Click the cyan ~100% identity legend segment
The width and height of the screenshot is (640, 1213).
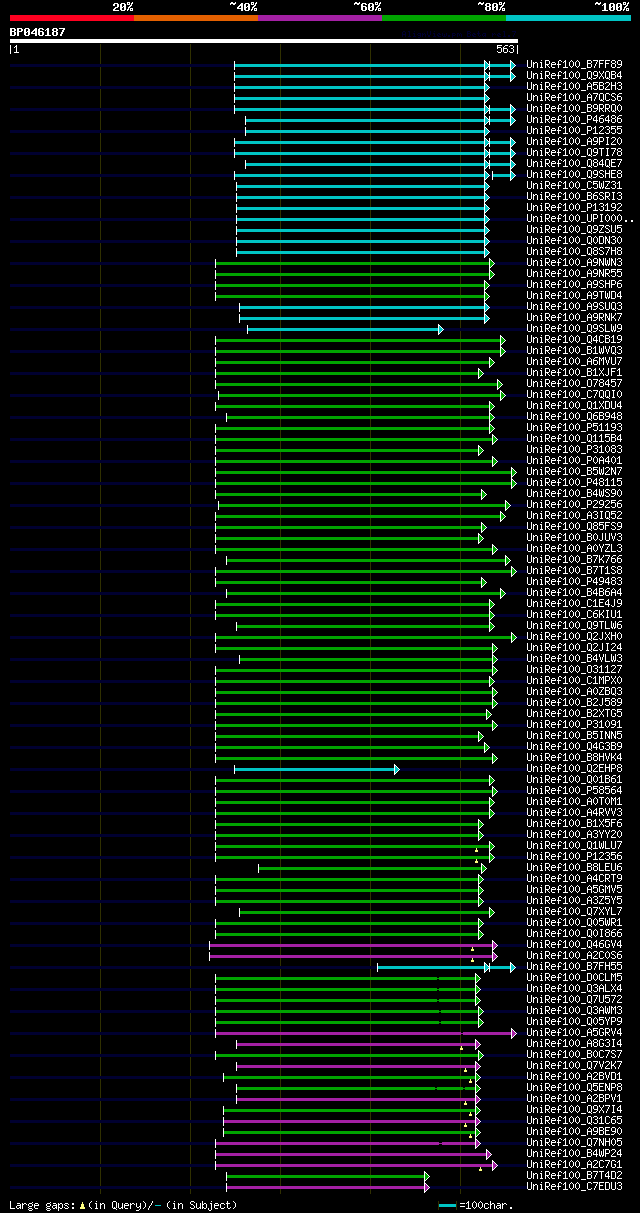pyautogui.click(x=567, y=17)
